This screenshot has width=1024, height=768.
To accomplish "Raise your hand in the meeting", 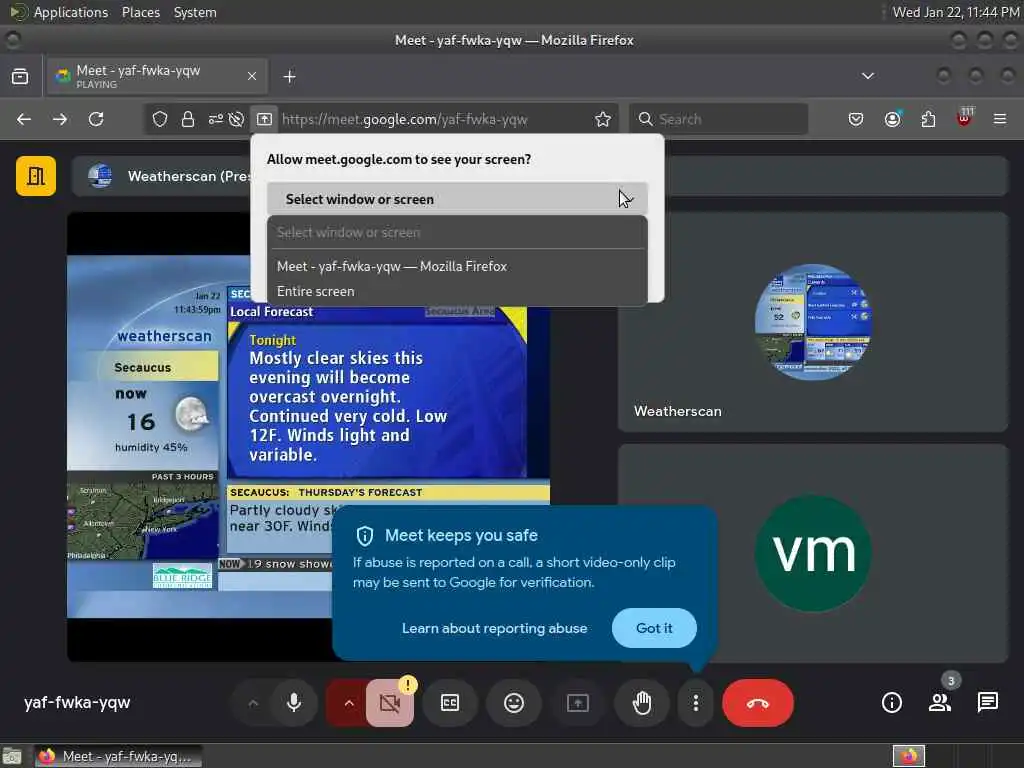I will tap(642, 703).
